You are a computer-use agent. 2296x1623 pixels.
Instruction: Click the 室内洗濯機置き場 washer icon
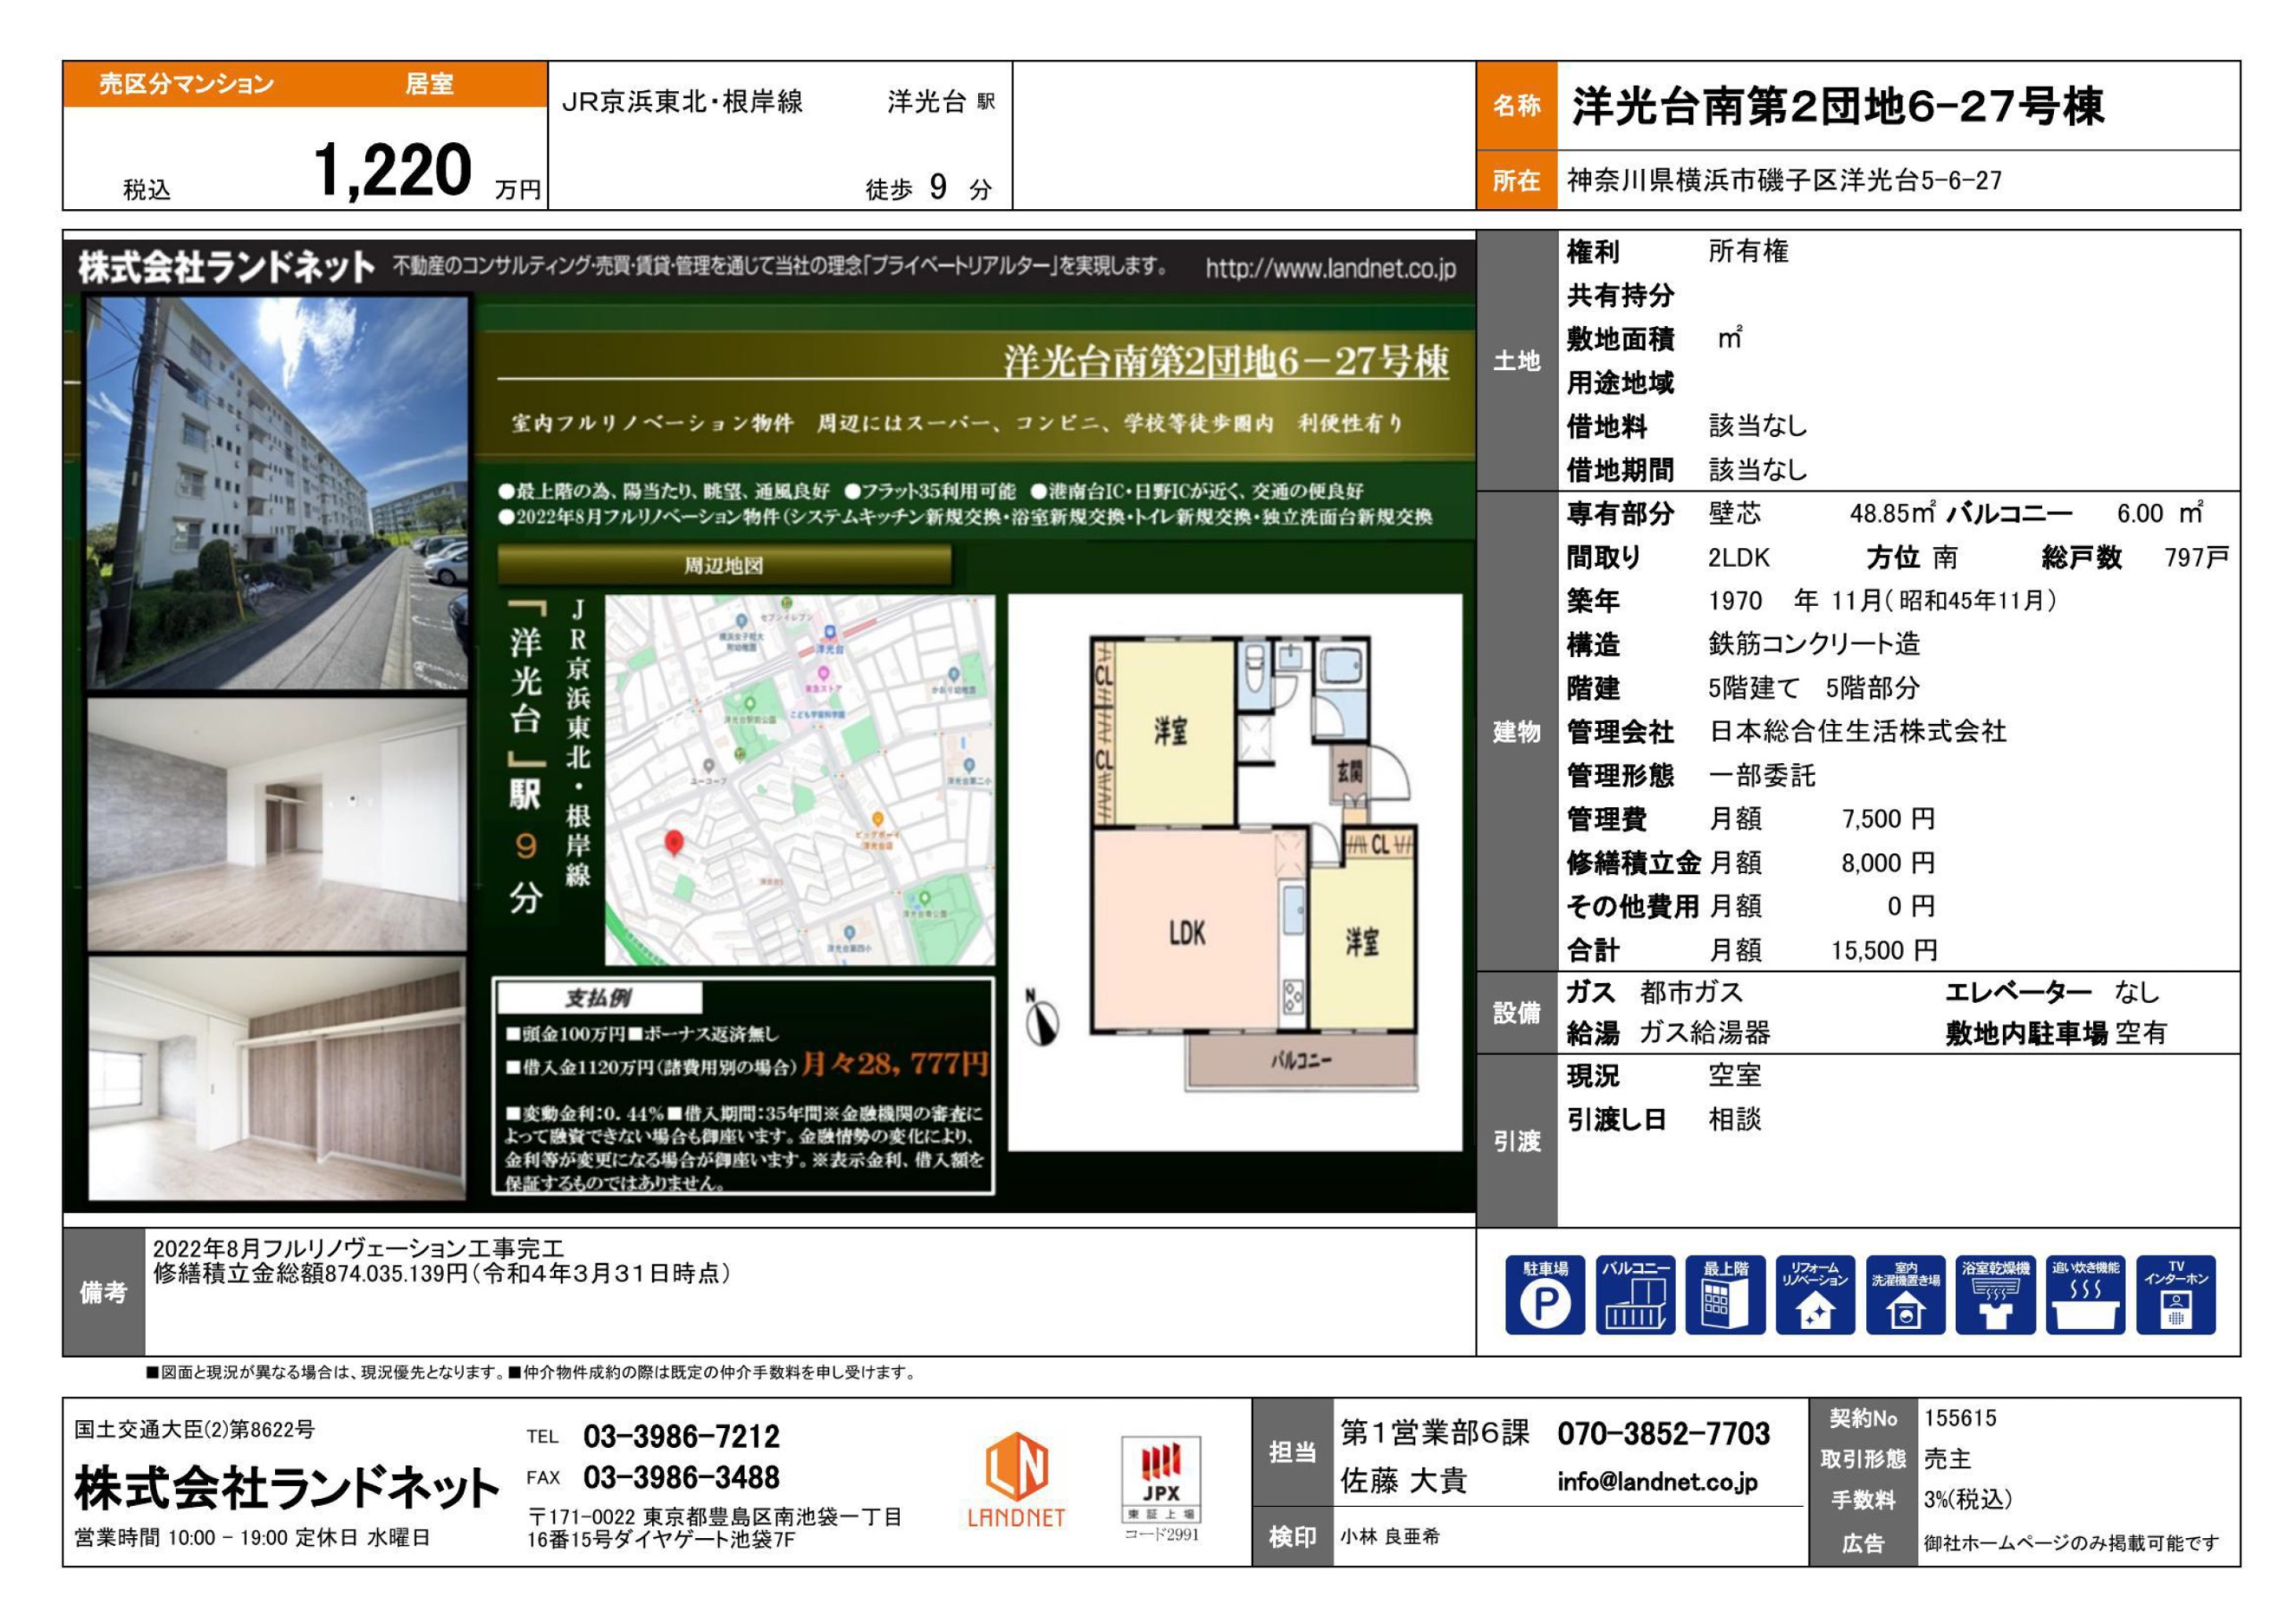pyautogui.click(x=1904, y=1294)
